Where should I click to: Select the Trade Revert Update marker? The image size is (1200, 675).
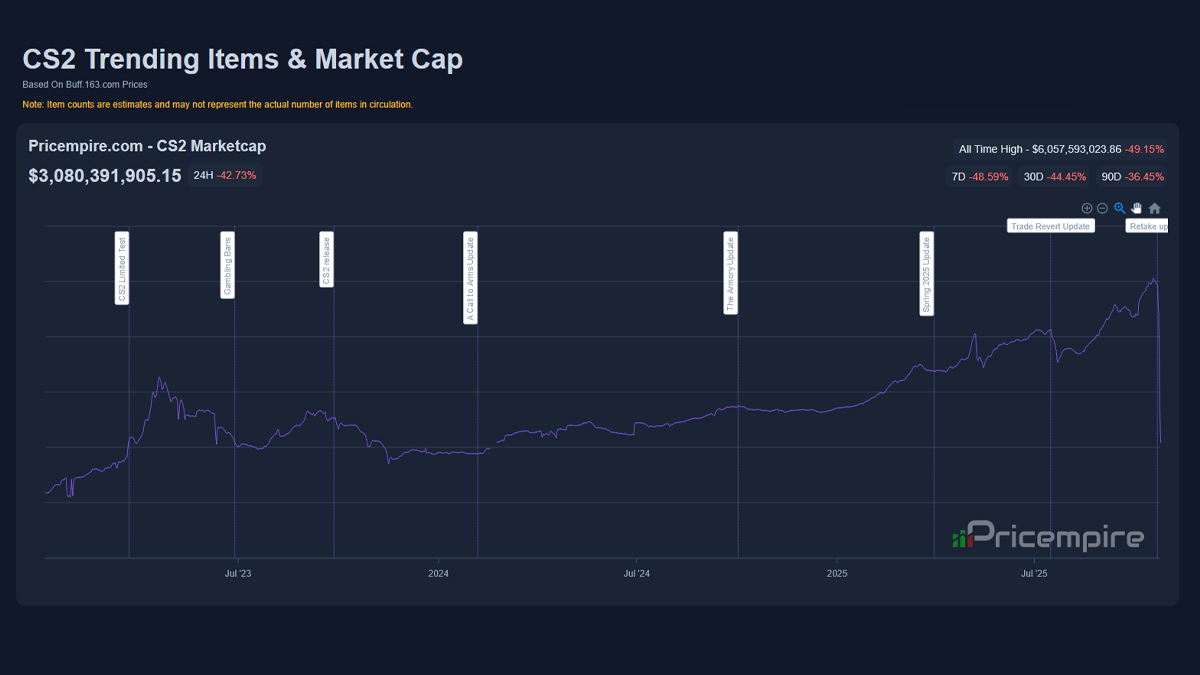[1050, 226]
